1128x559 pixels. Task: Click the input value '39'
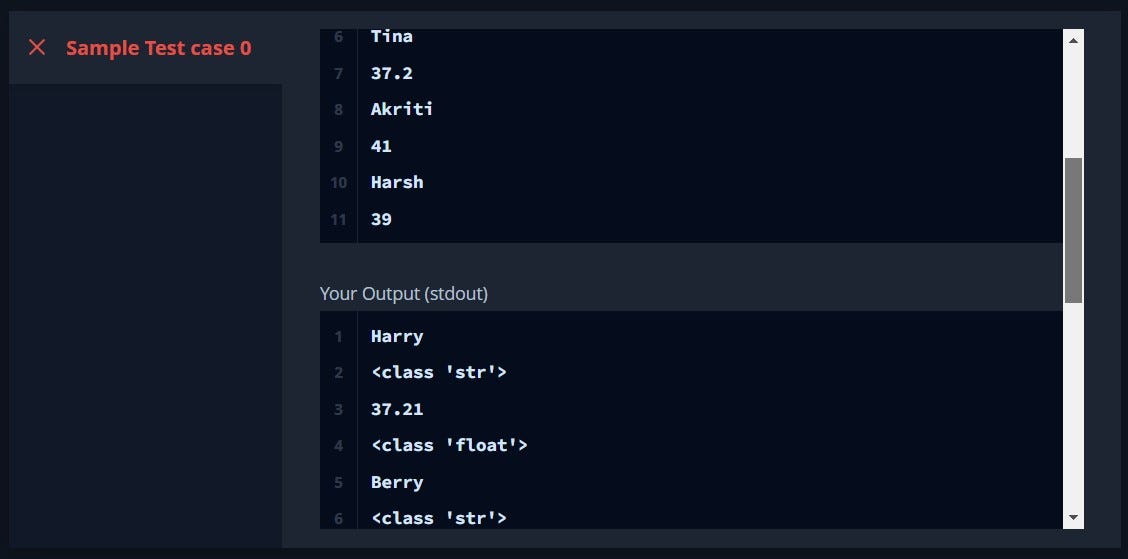point(381,219)
